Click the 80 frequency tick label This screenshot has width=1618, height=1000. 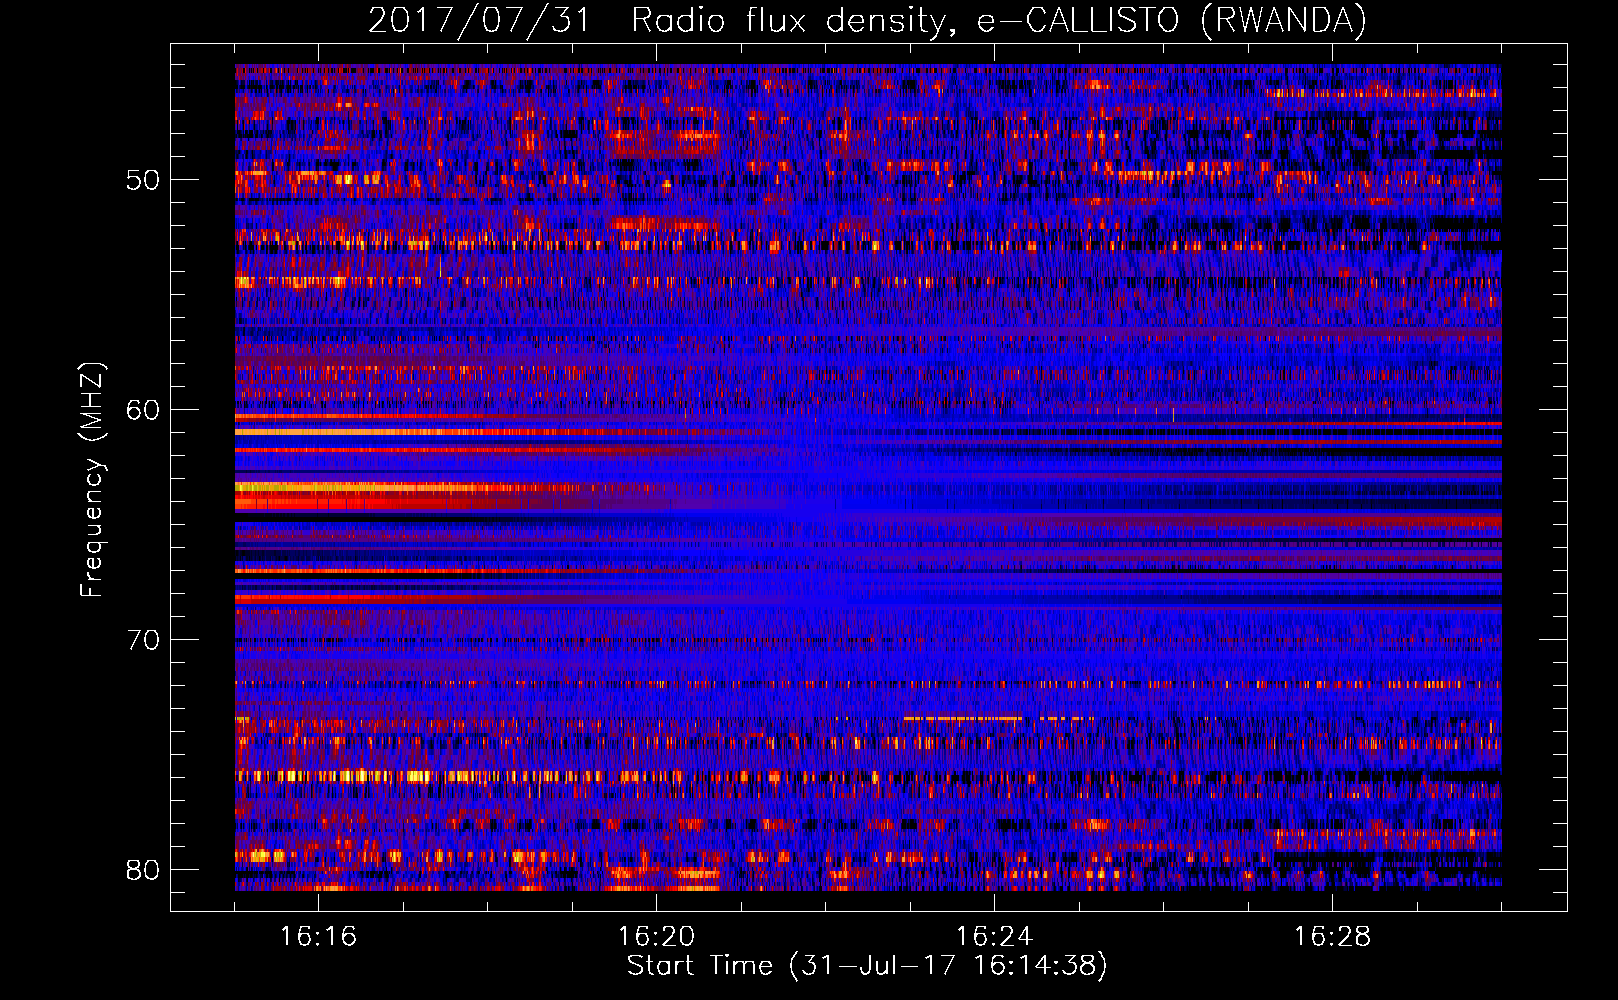[x=143, y=870]
